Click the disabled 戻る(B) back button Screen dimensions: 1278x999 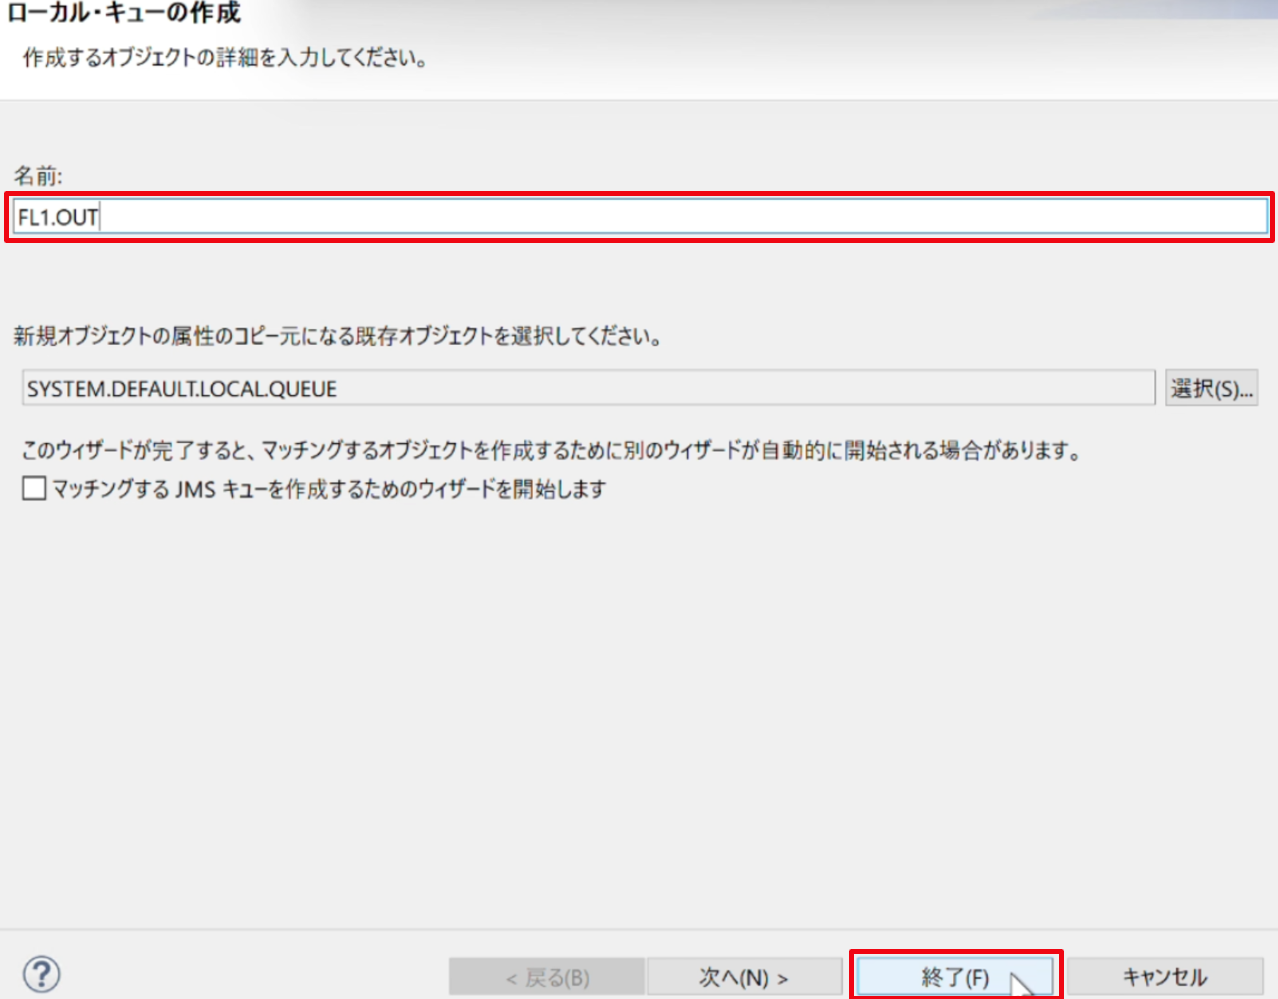click(546, 977)
